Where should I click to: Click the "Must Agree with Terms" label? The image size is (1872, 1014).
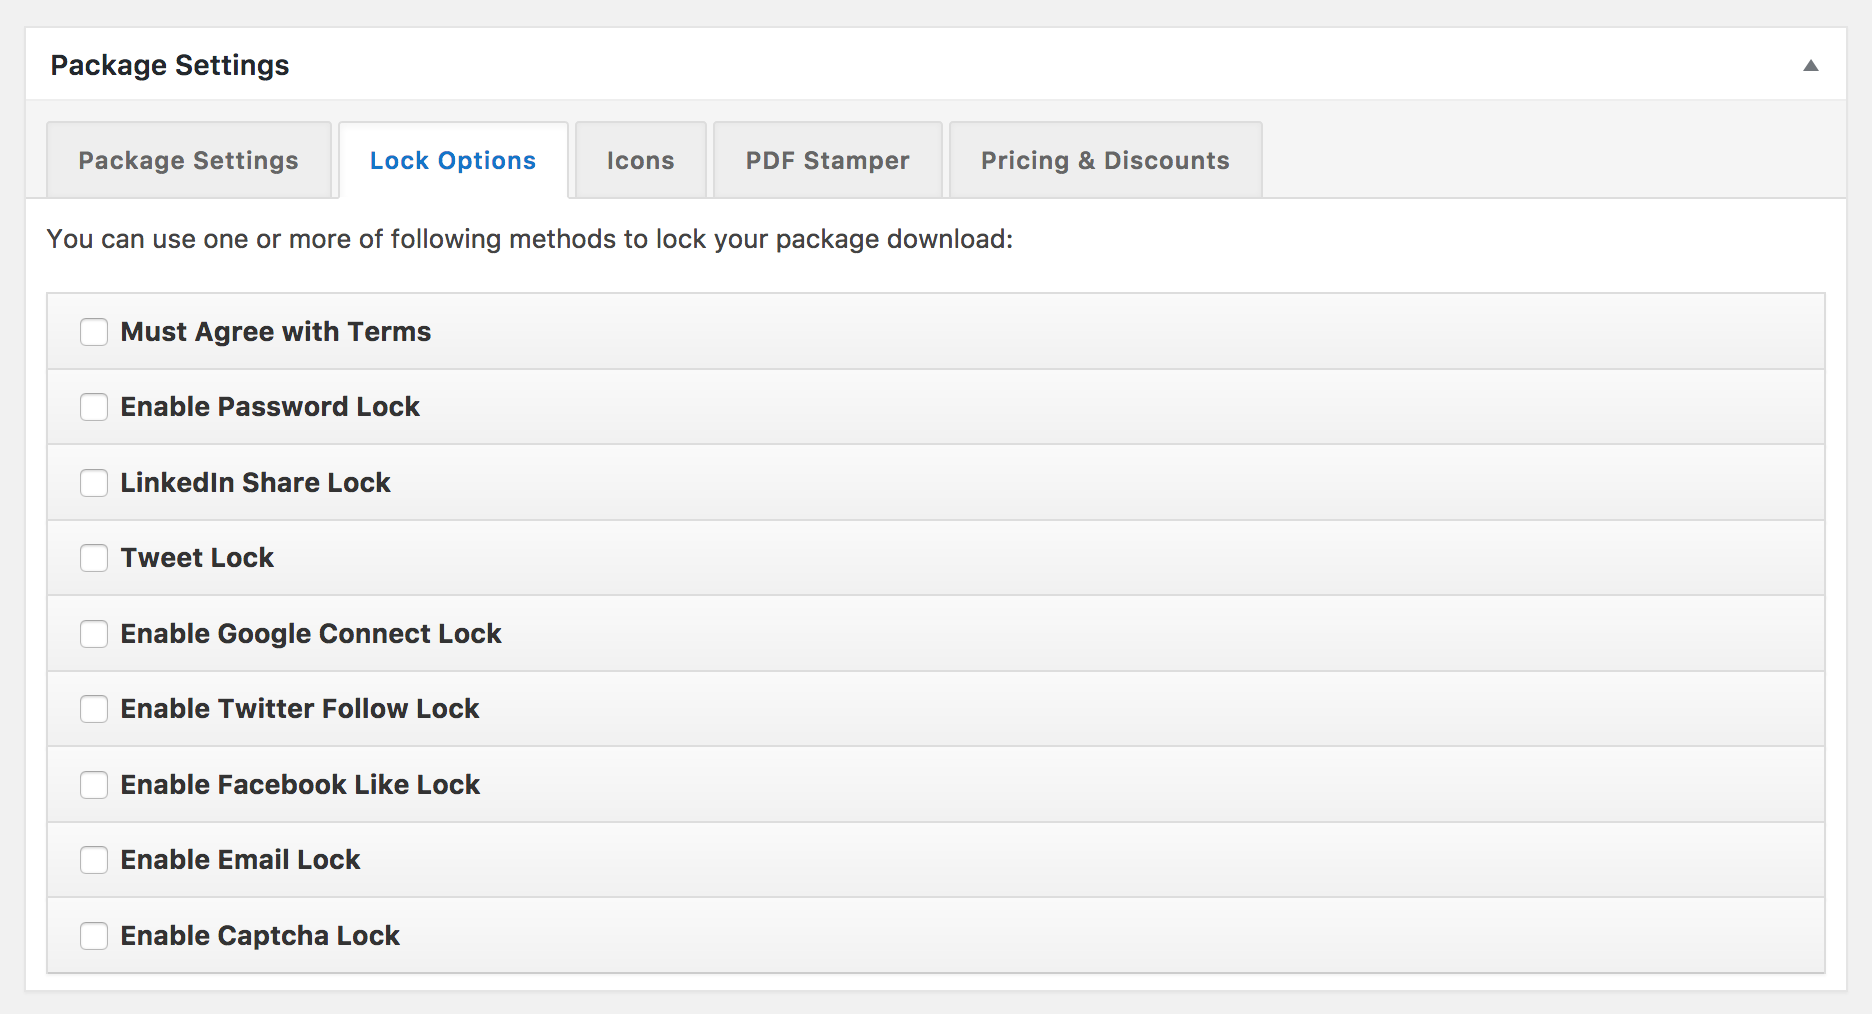coord(275,331)
